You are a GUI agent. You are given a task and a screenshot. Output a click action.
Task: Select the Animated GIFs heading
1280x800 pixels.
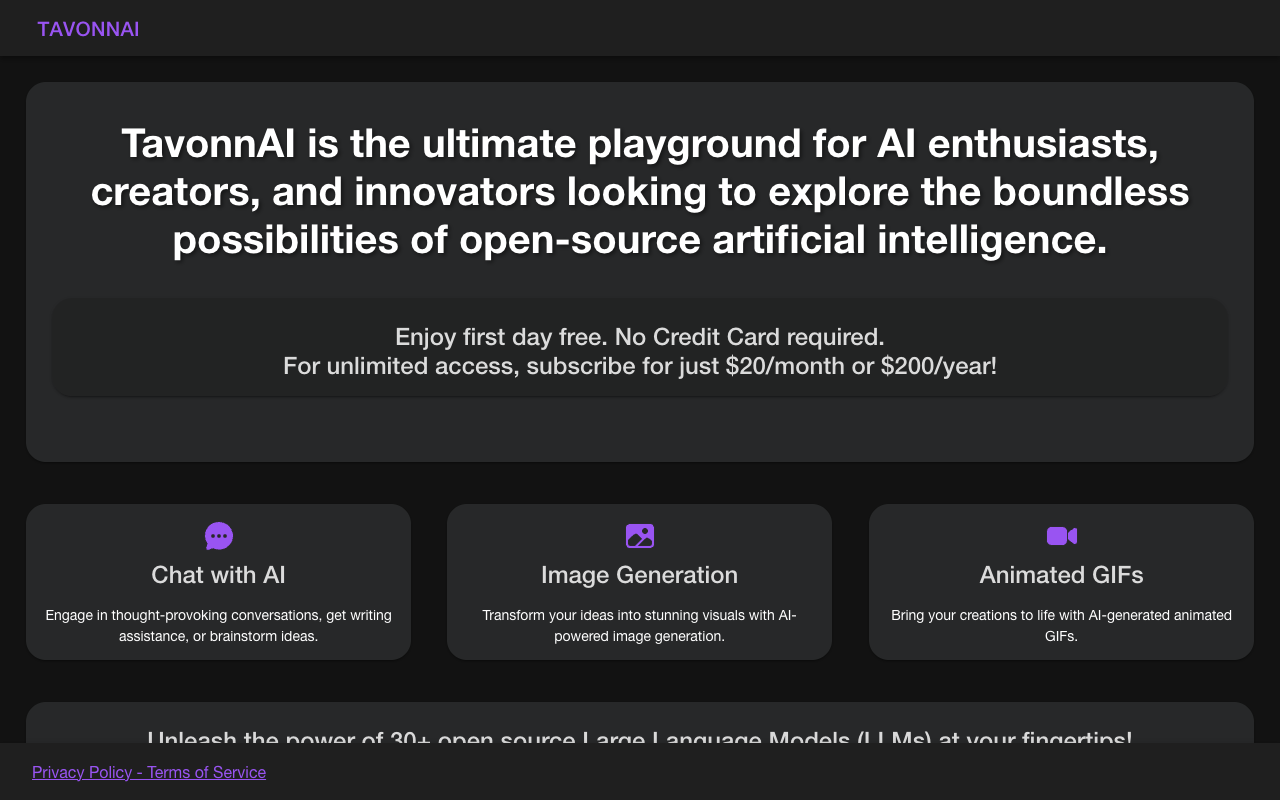click(1062, 575)
